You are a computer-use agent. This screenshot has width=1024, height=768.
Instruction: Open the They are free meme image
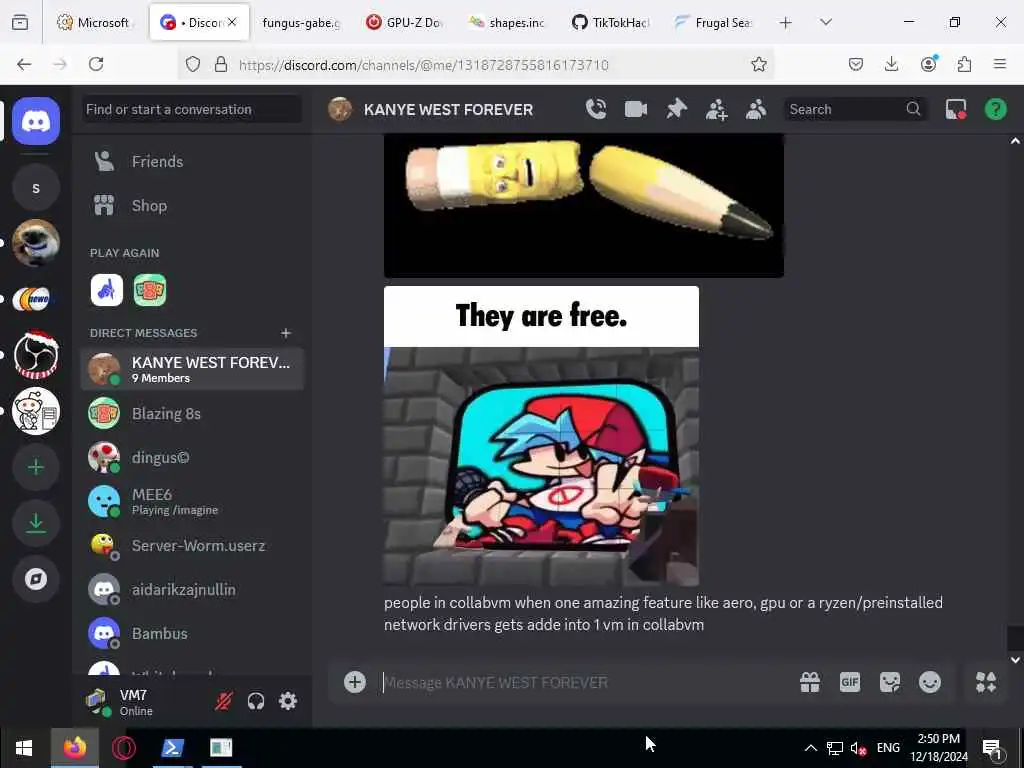541,436
